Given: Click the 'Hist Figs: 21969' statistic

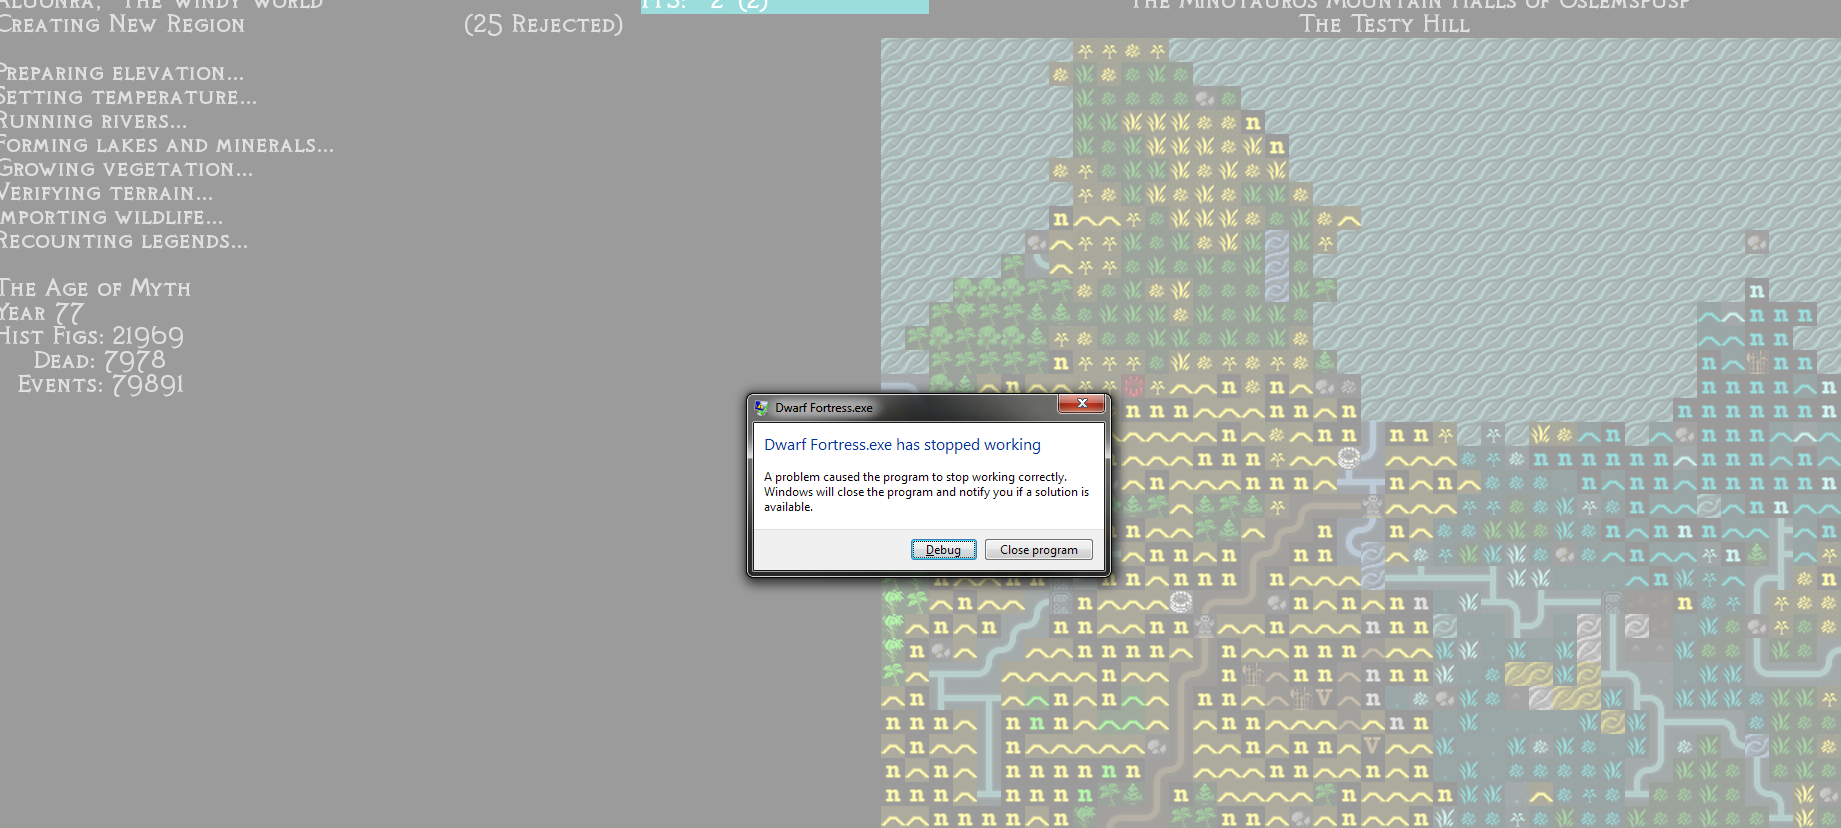Looking at the screenshot, I should point(92,336).
